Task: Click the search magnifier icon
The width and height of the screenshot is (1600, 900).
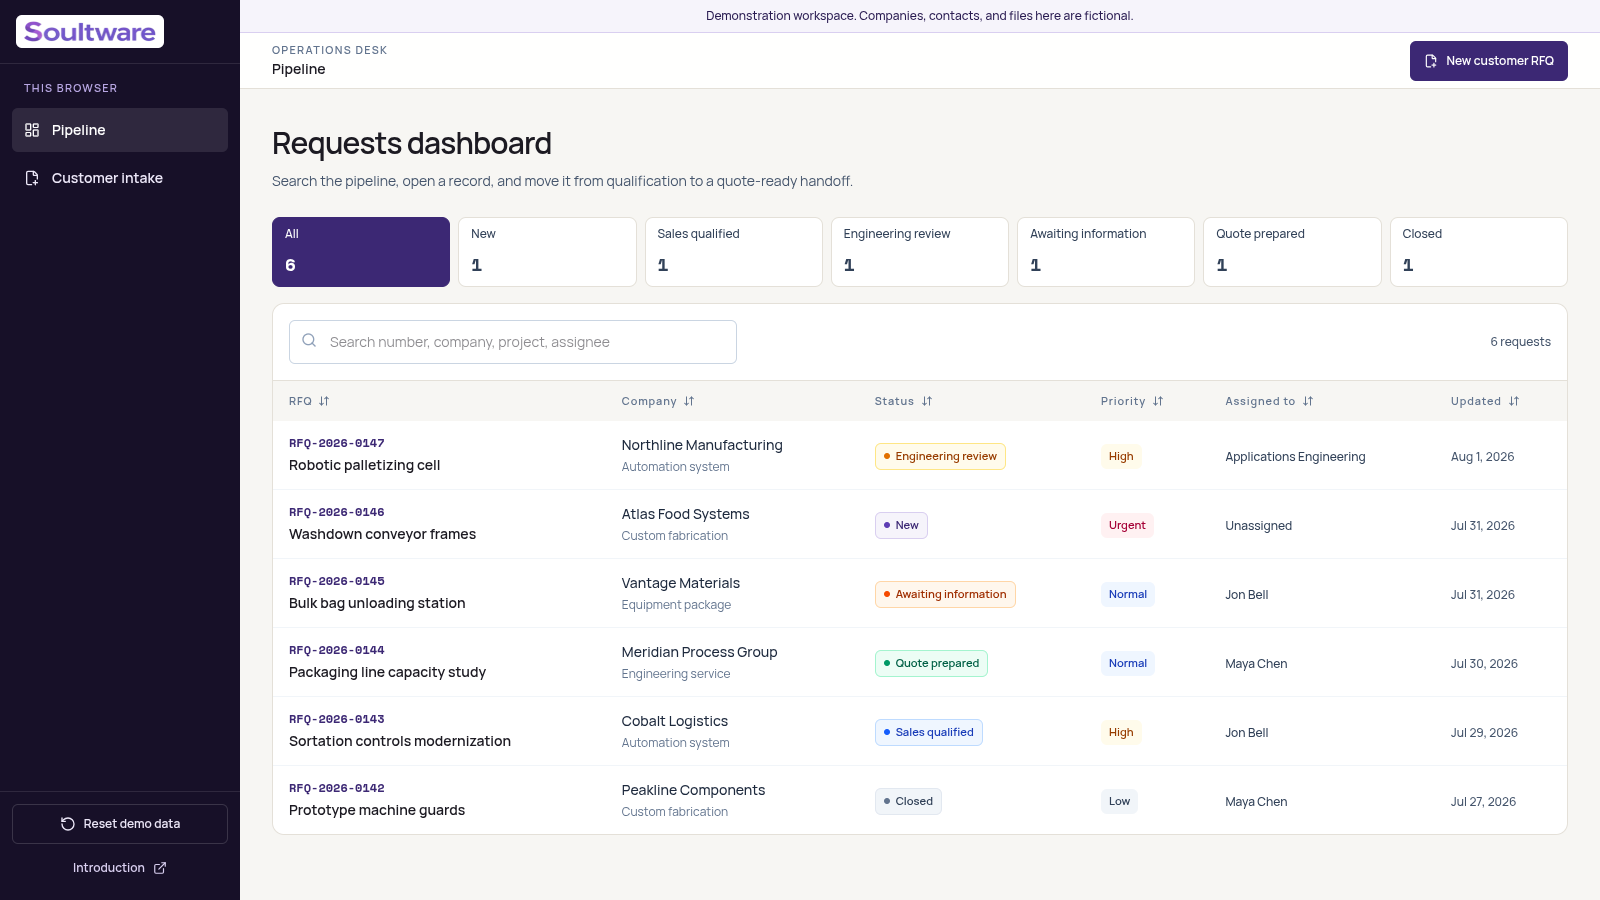Action: [x=309, y=341]
